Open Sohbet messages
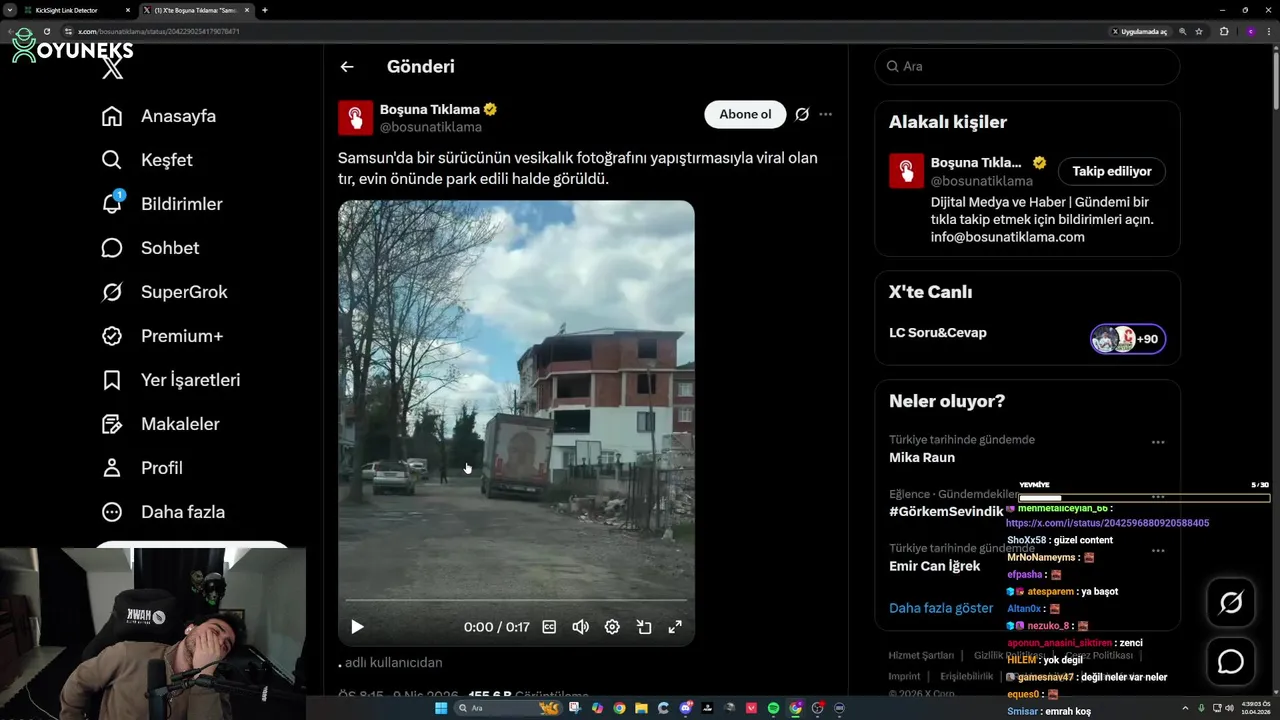The height and width of the screenshot is (720, 1280). click(150, 248)
